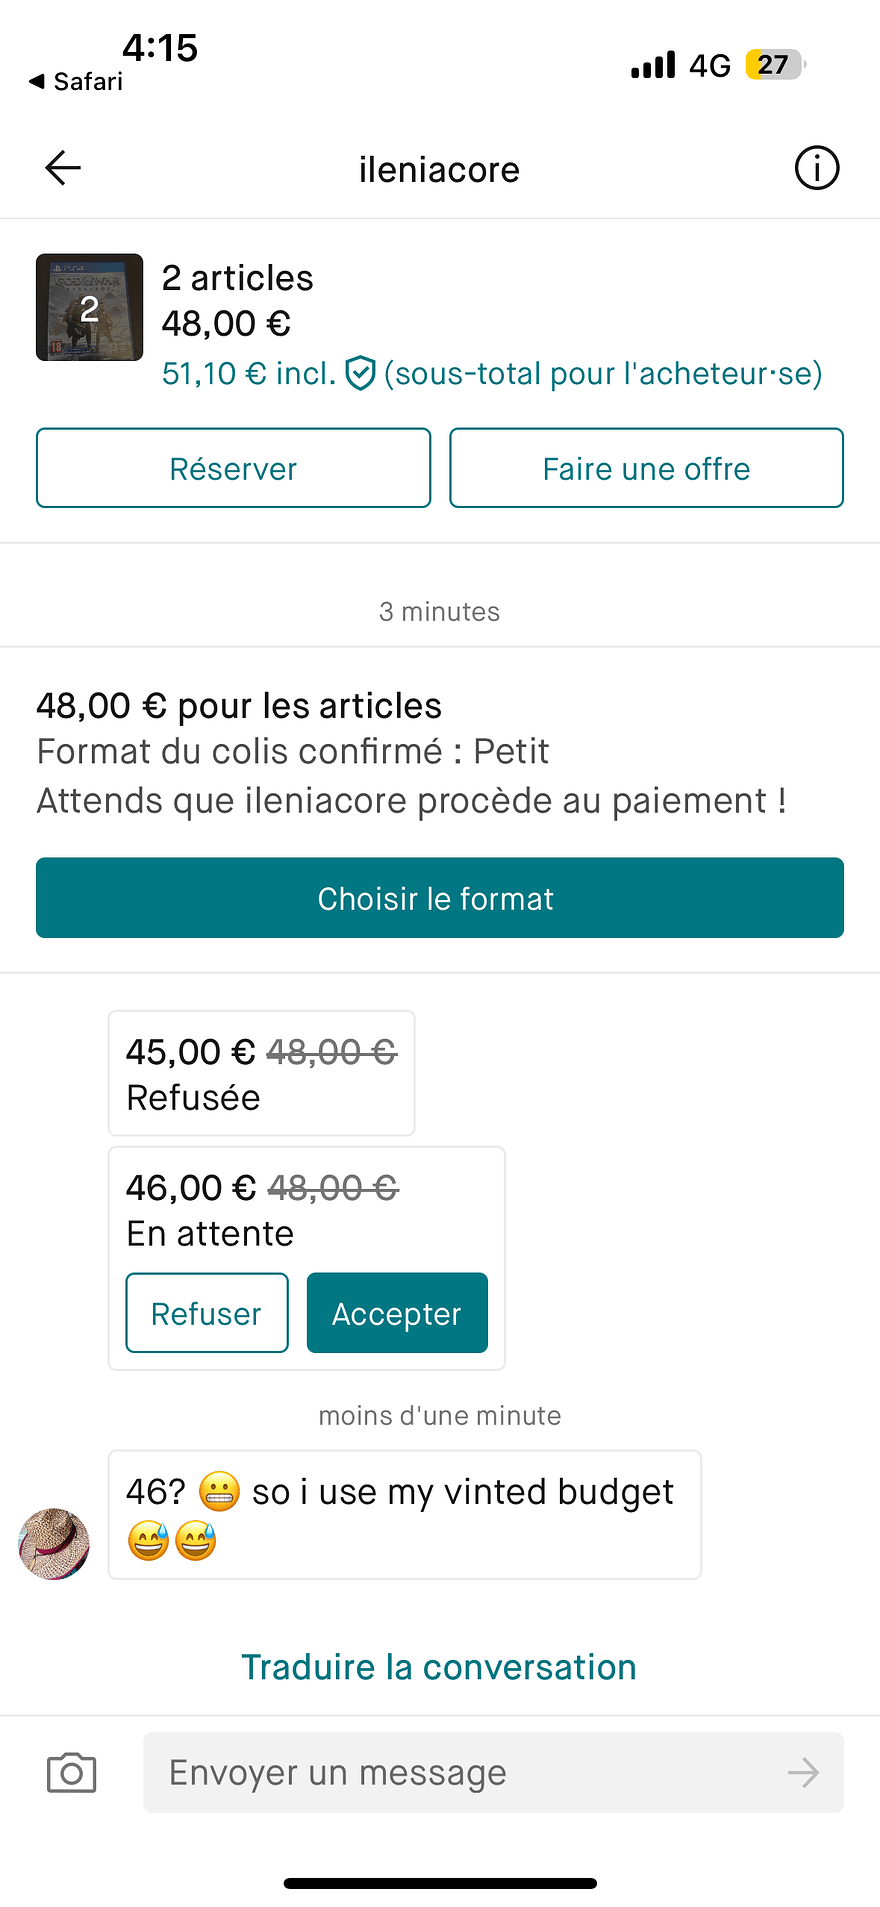Tap the back arrow icon
Image resolution: width=880 pixels, height=1907 pixels.
(63, 168)
